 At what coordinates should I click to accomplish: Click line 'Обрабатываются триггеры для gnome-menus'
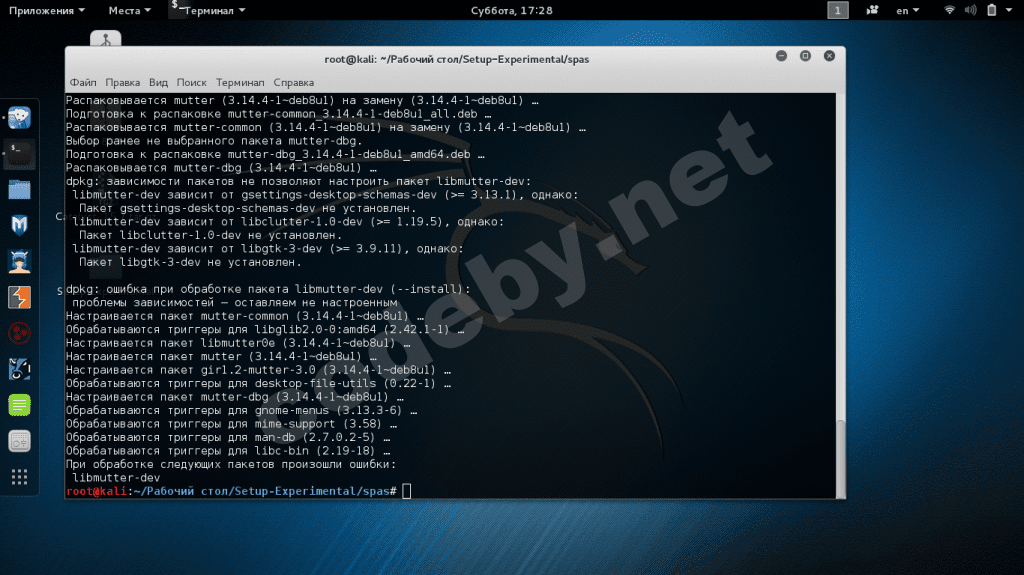point(241,410)
